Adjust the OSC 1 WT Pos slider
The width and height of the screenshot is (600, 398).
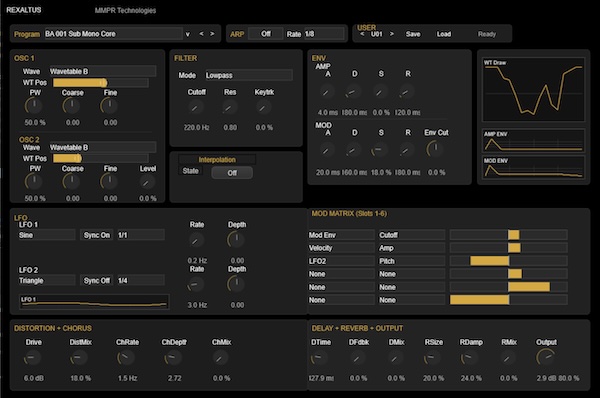101,83
